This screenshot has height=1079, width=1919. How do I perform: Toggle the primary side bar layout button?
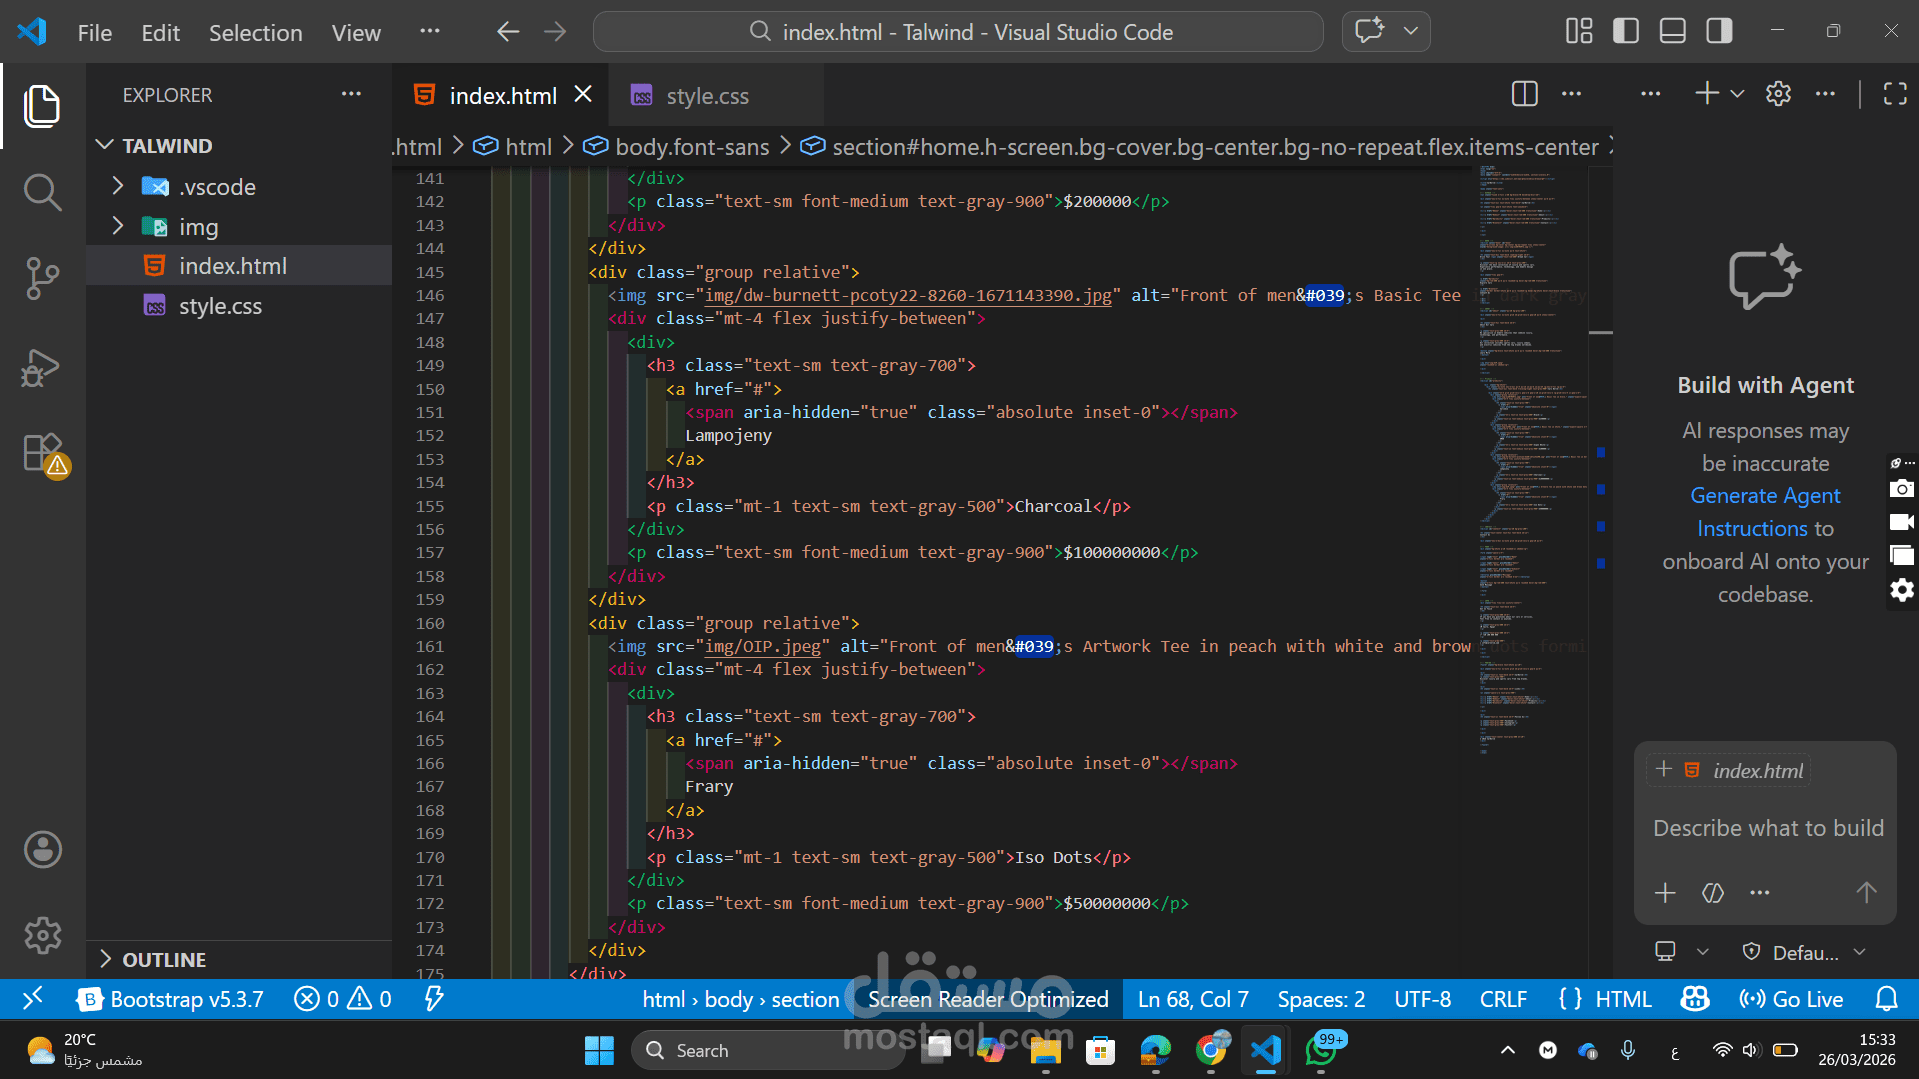click(x=1626, y=31)
